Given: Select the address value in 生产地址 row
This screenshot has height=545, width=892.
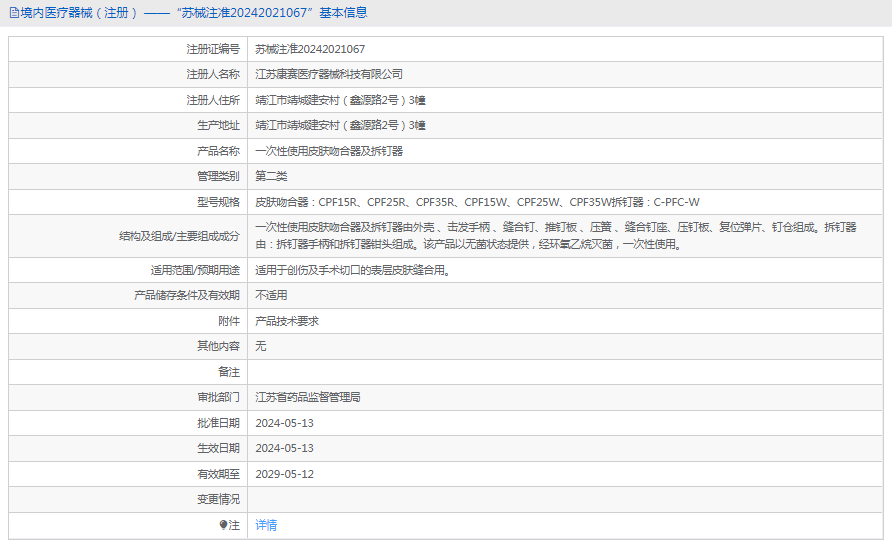Looking at the screenshot, I should [340, 125].
